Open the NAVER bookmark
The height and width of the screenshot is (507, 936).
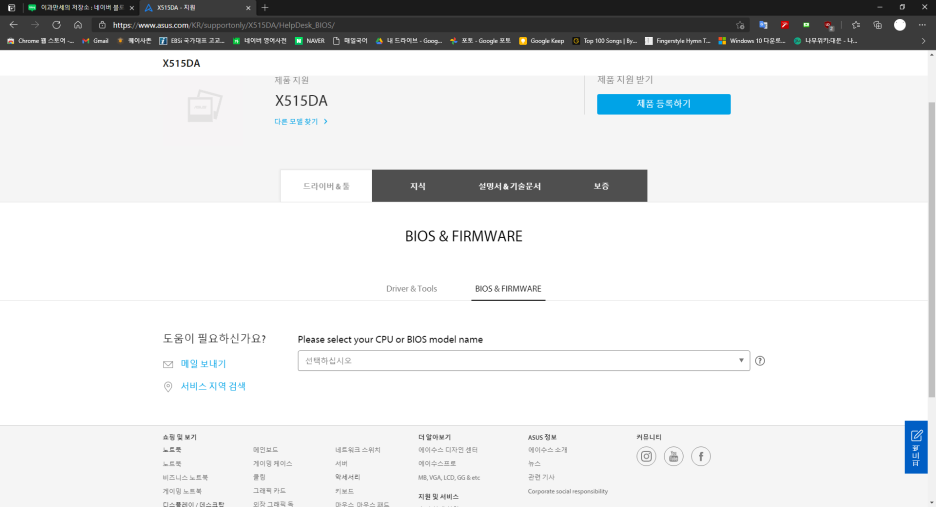tap(310, 41)
